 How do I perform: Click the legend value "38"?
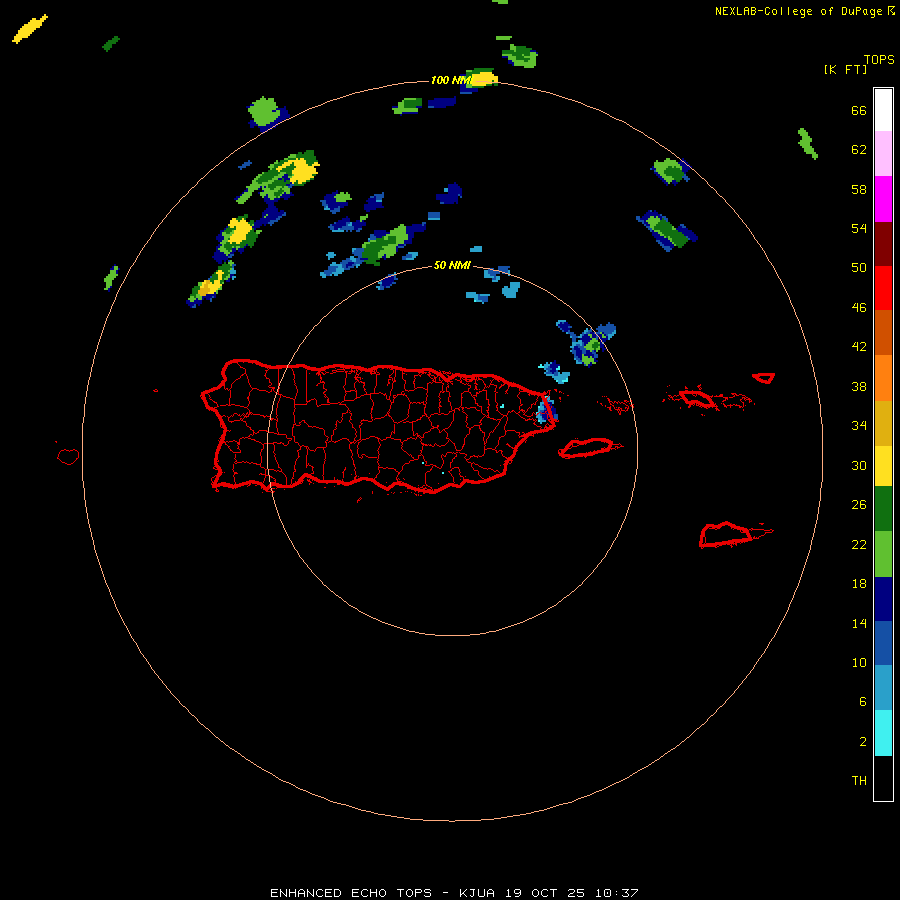[859, 387]
